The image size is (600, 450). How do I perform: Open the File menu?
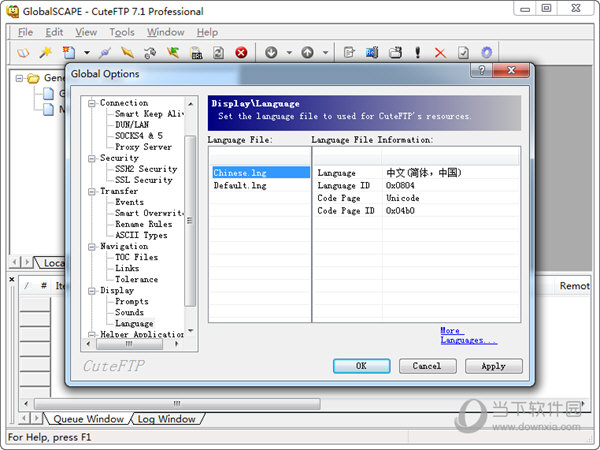(25, 32)
